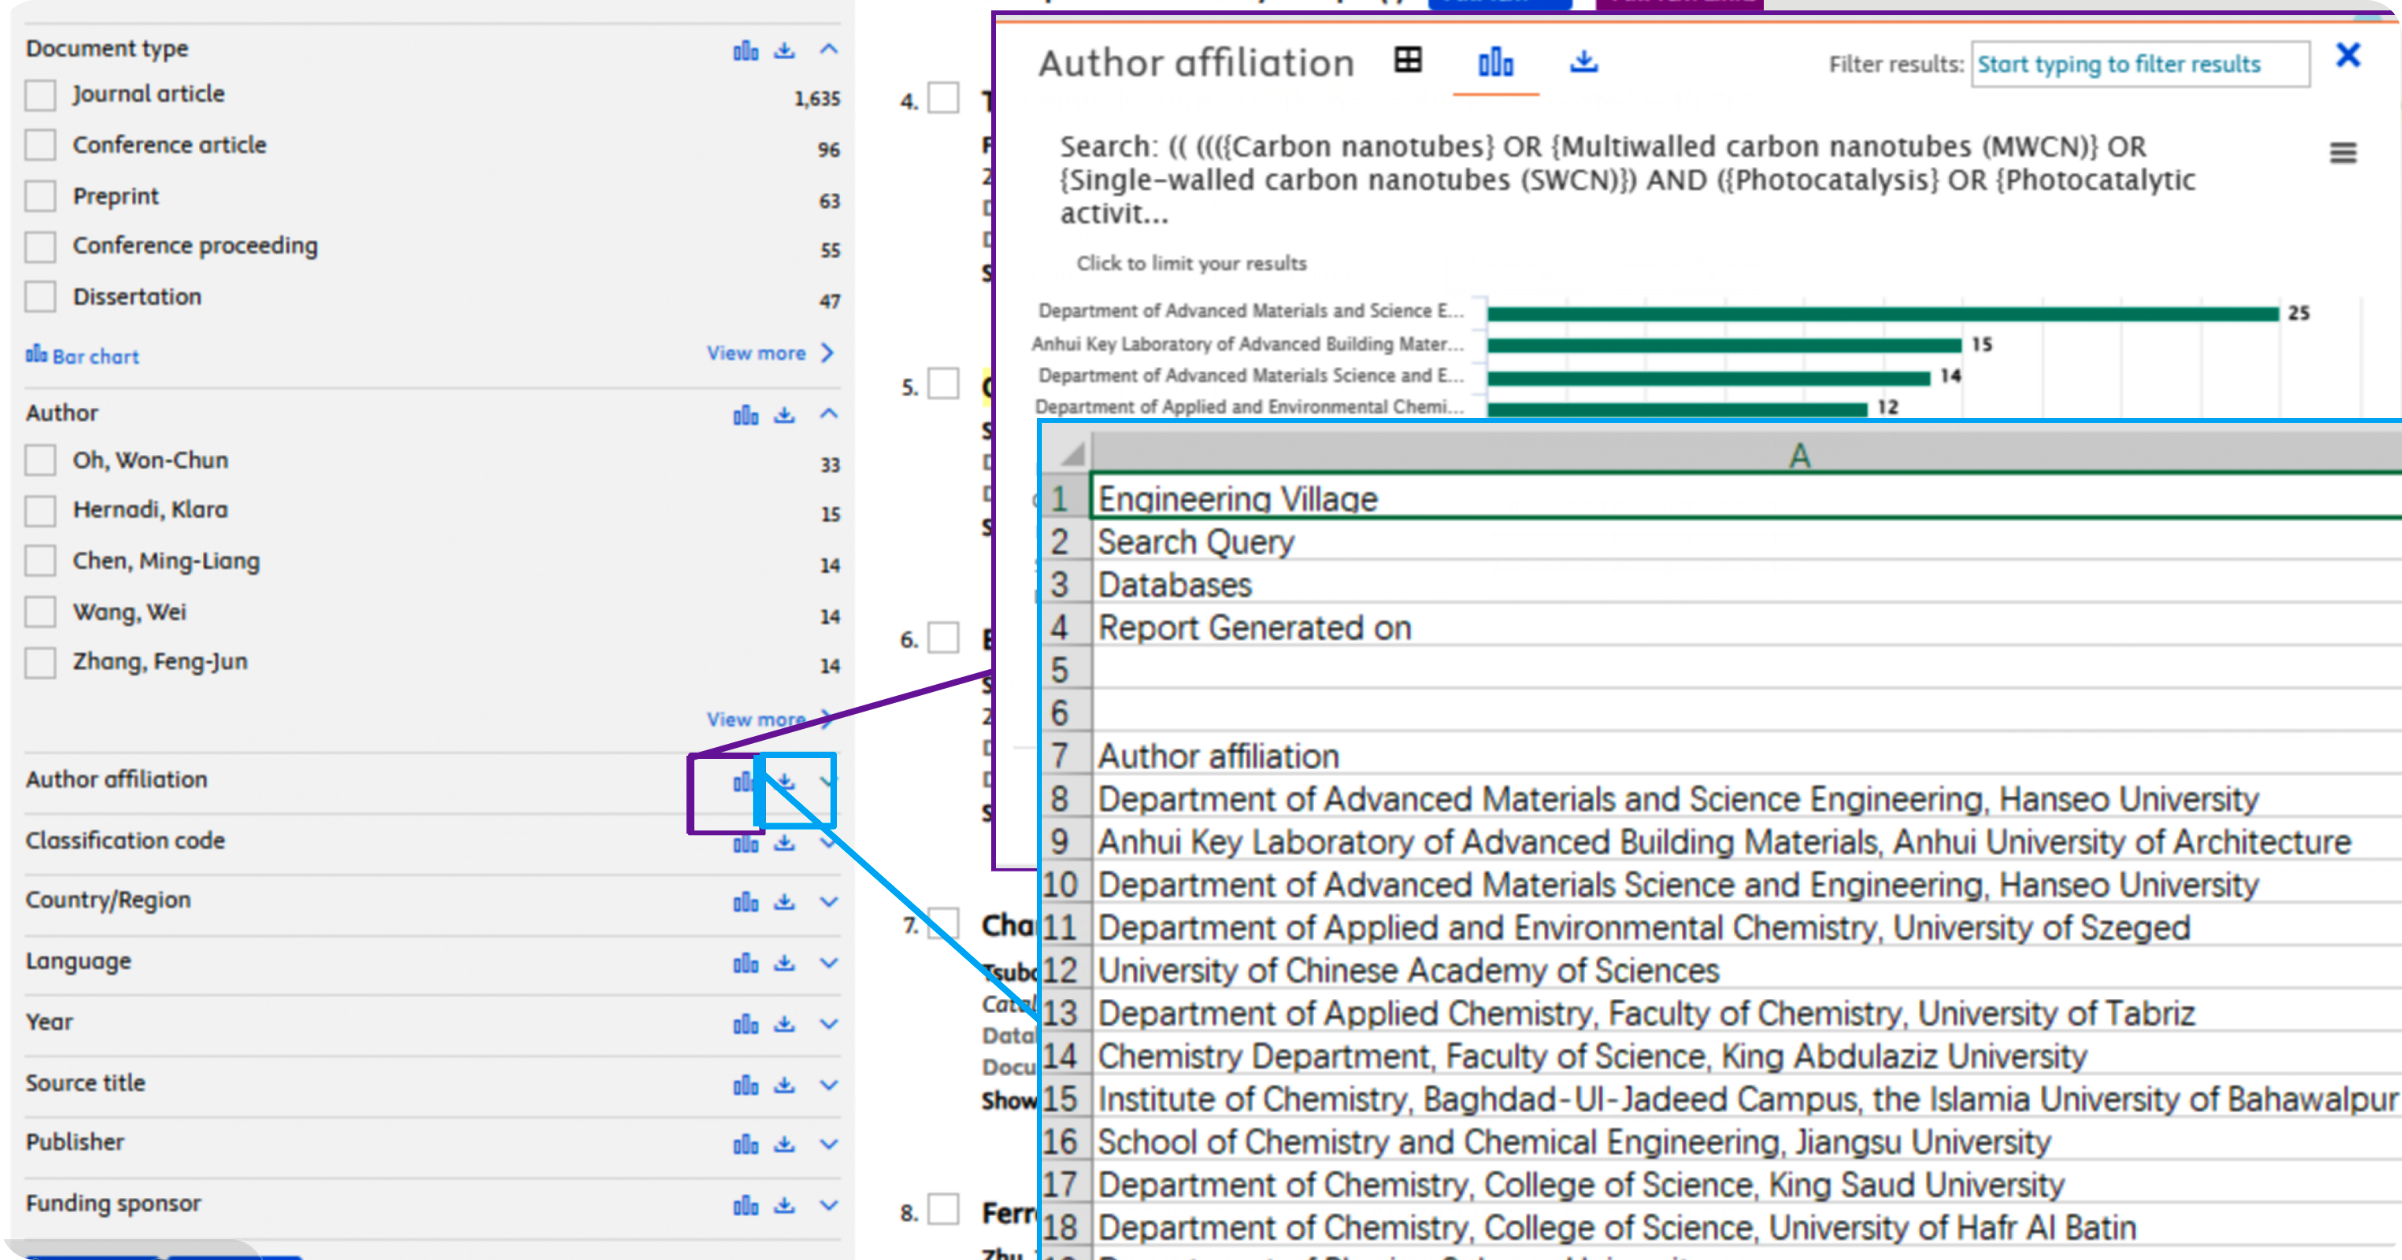Screen dimensions: 2402x1260
Task: Download Author affiliation chart data in popup
Action: (1583, 62)
